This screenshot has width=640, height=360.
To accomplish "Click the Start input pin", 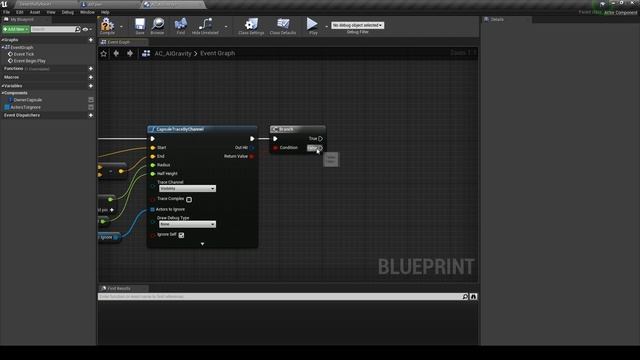I will (x=153, y=148).
